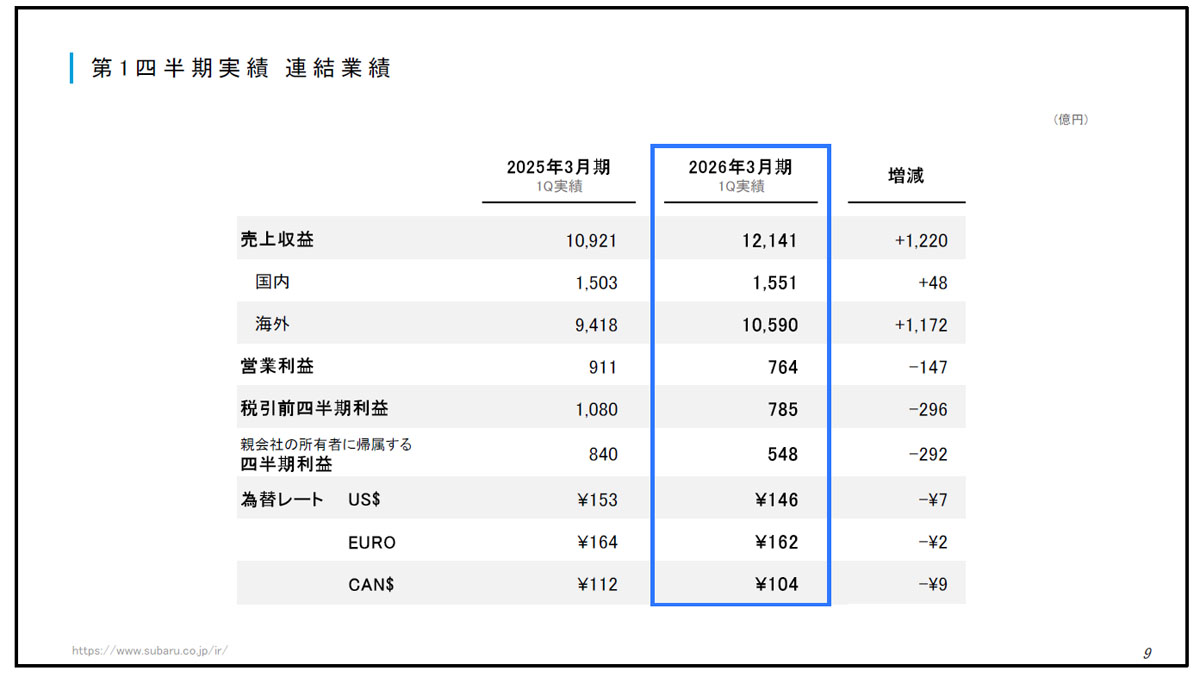The width and height of the screenshot is (1200, 677).
Task: Click the 為替レート label
Action: click(282, 499)
